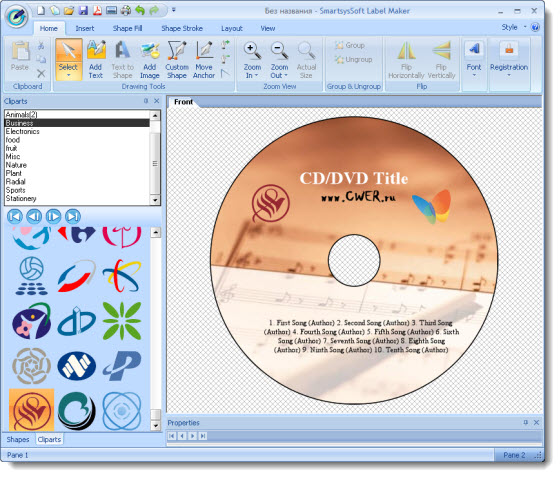
Task: Select the Front canvas tab
Action: pos(183,102)
